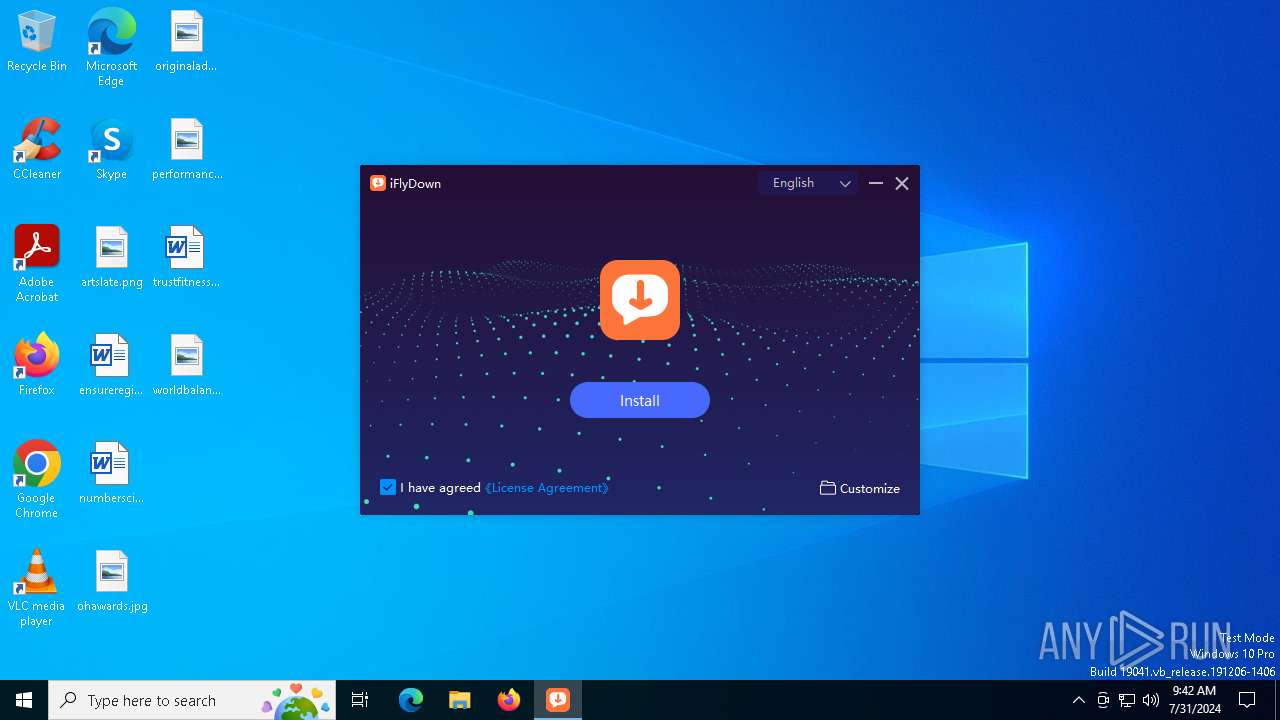Select the Recycle Bin desktop icon
The image size is (1280, 720).
[x=37, y=42]
